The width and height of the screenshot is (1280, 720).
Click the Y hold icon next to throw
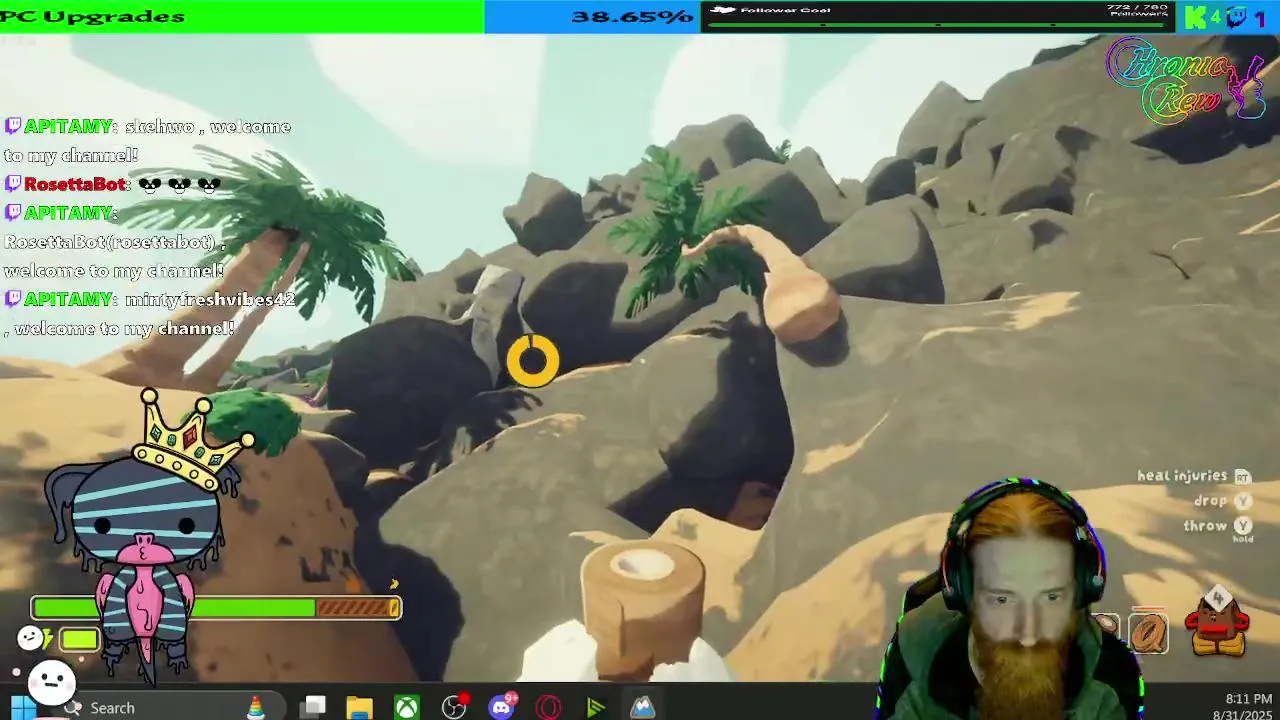1243,528
